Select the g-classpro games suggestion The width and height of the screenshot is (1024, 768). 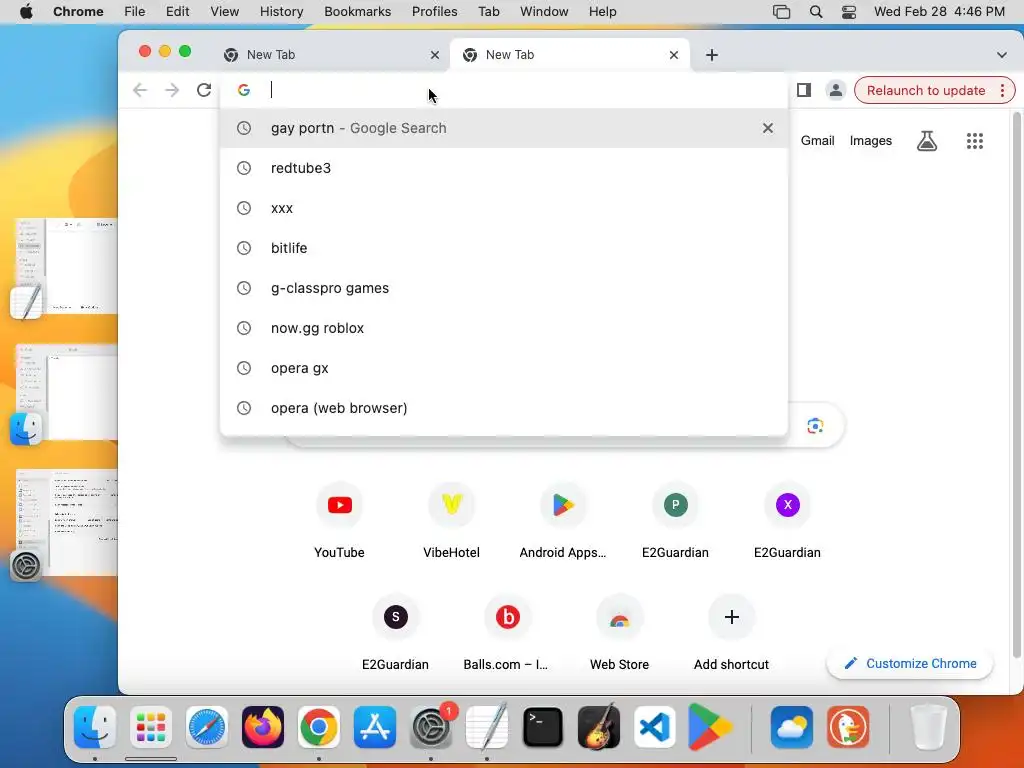coord(504,288)
